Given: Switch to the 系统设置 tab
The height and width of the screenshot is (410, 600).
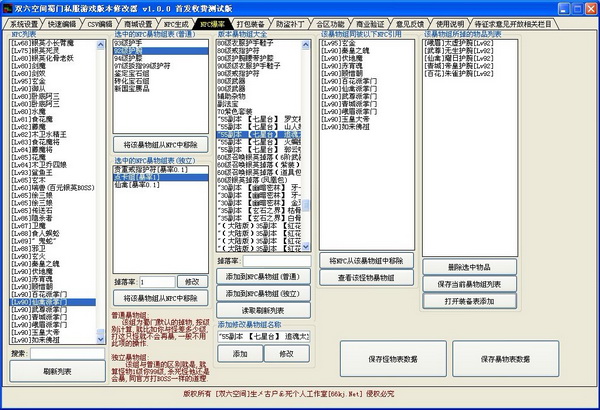Looking at the screenshot, I should 21,22.
